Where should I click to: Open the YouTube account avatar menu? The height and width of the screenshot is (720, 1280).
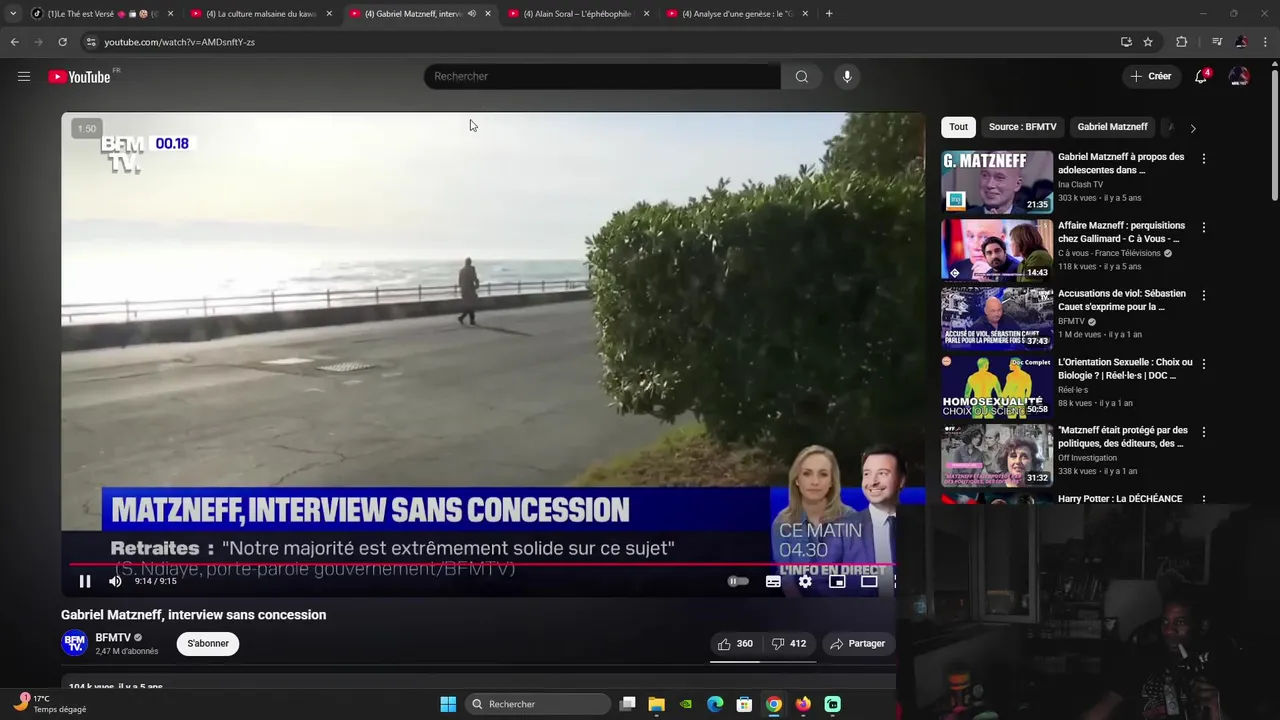coord(1239,76)
